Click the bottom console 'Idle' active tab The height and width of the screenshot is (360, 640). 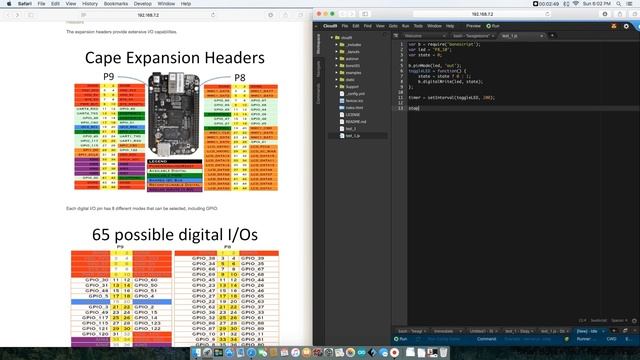(x=591, y=331)
